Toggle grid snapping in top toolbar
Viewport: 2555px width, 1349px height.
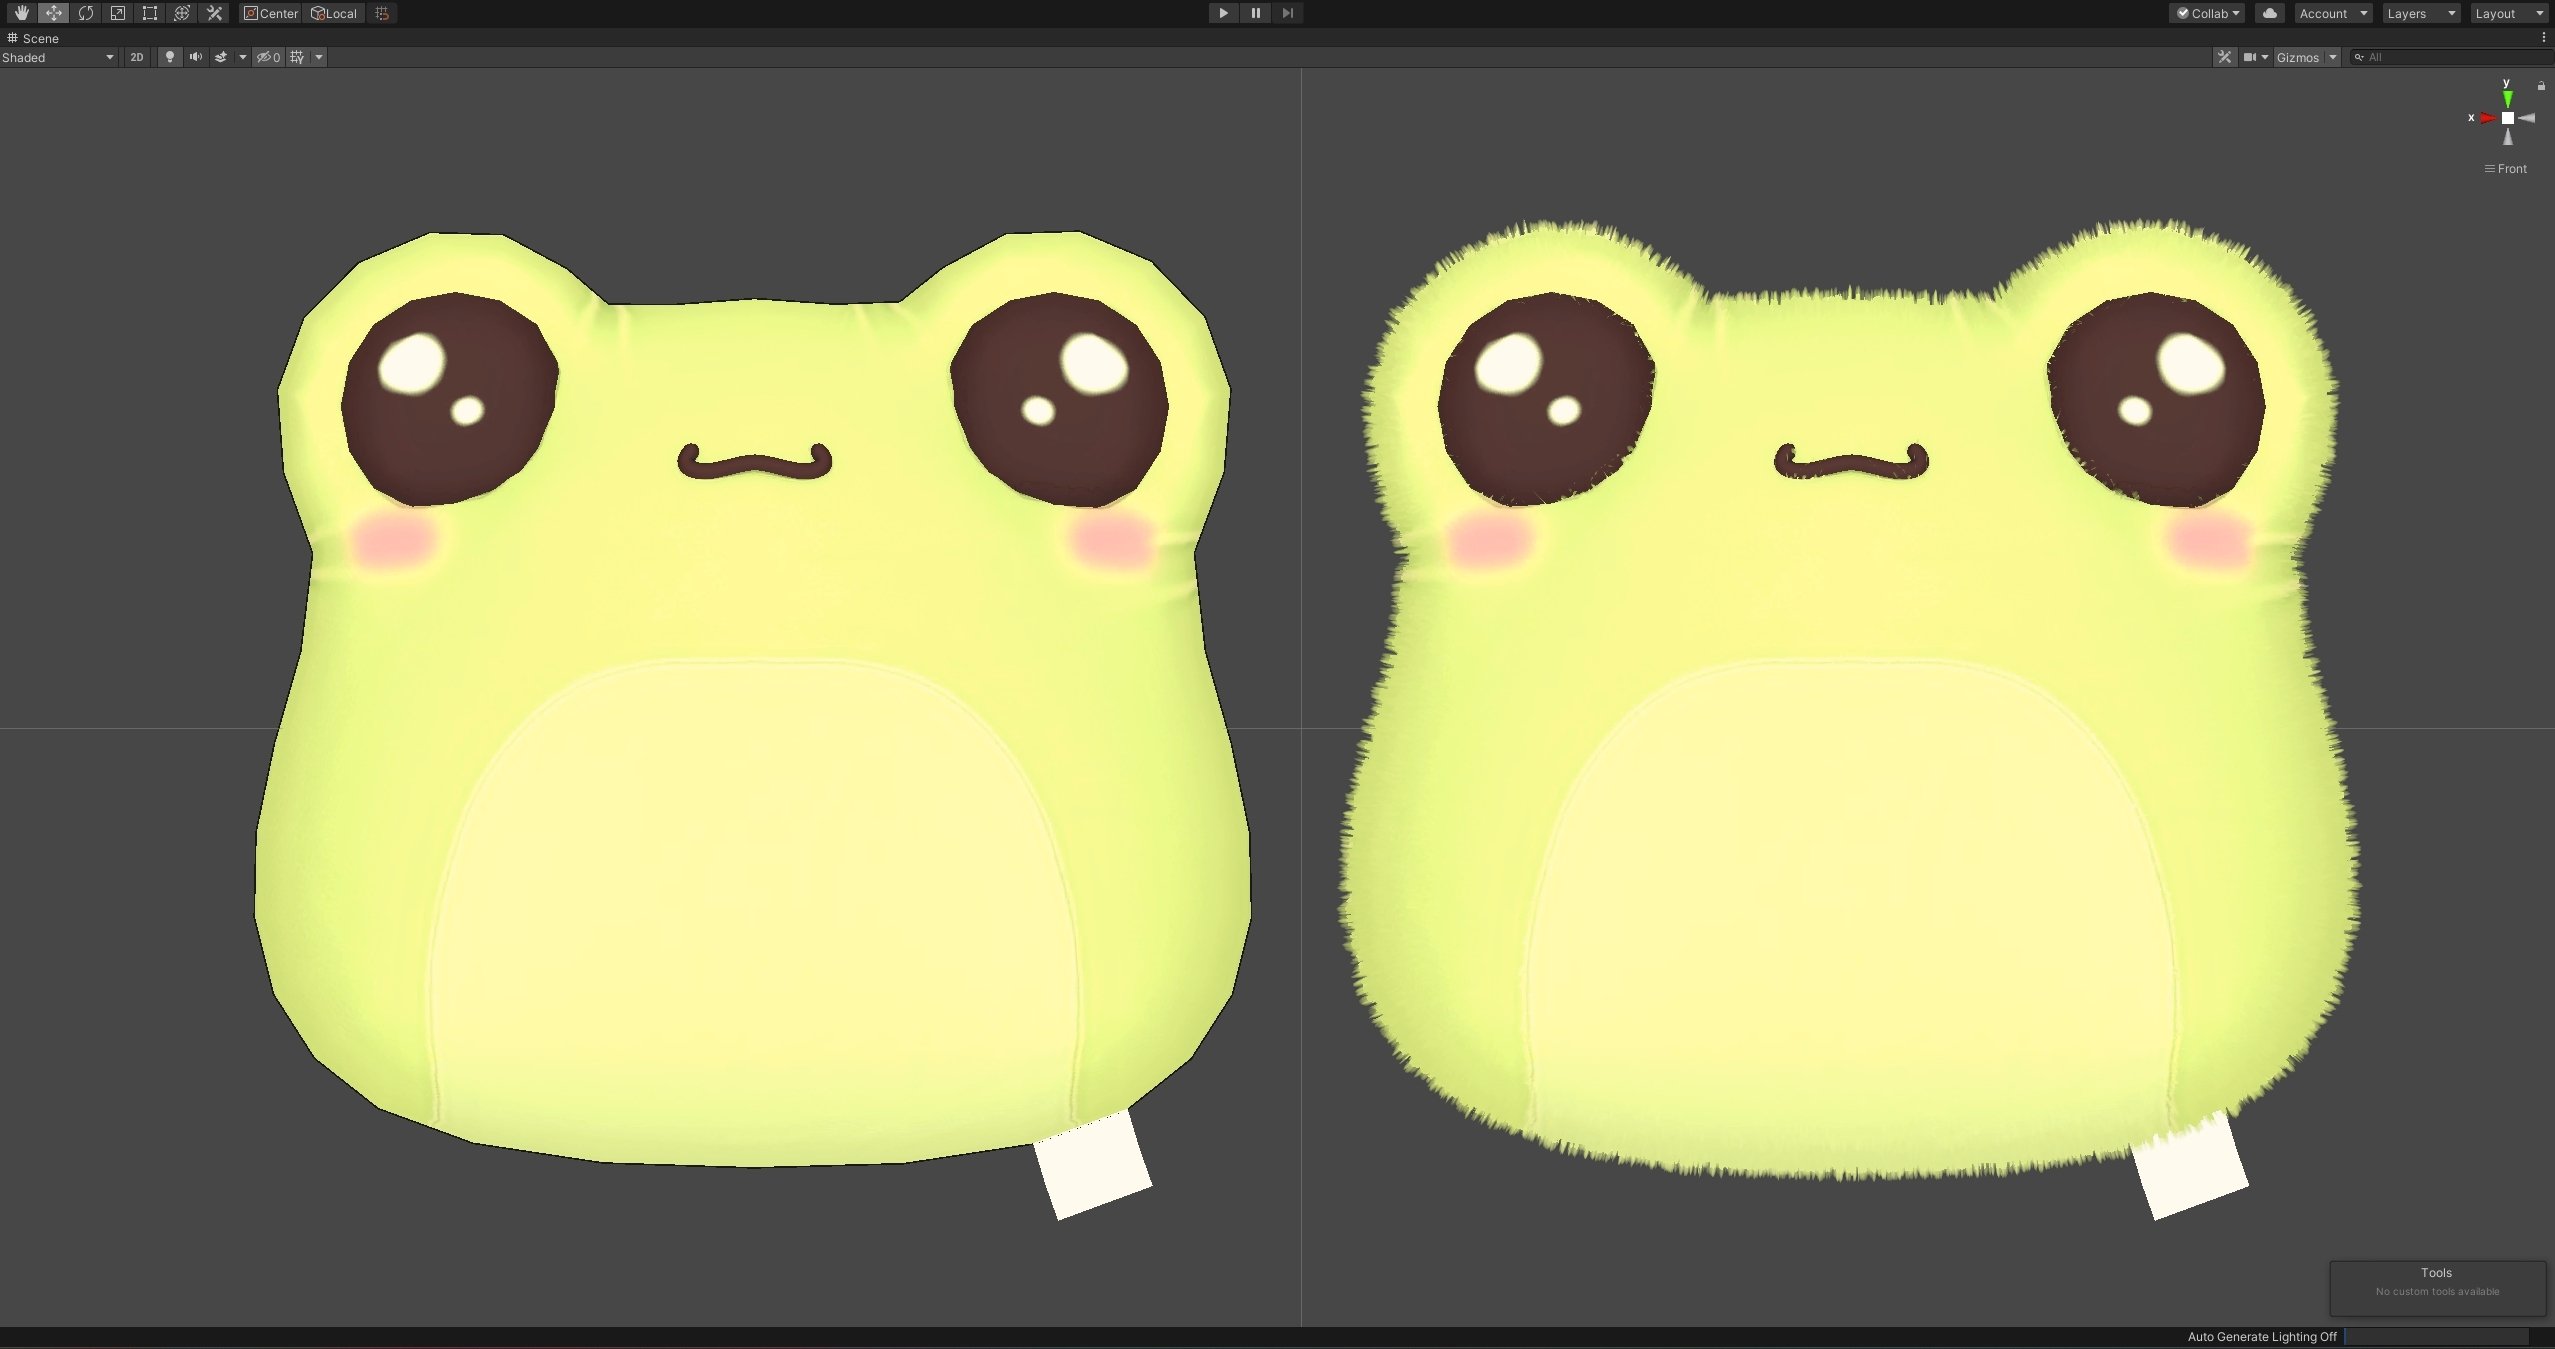coord(382,13)
